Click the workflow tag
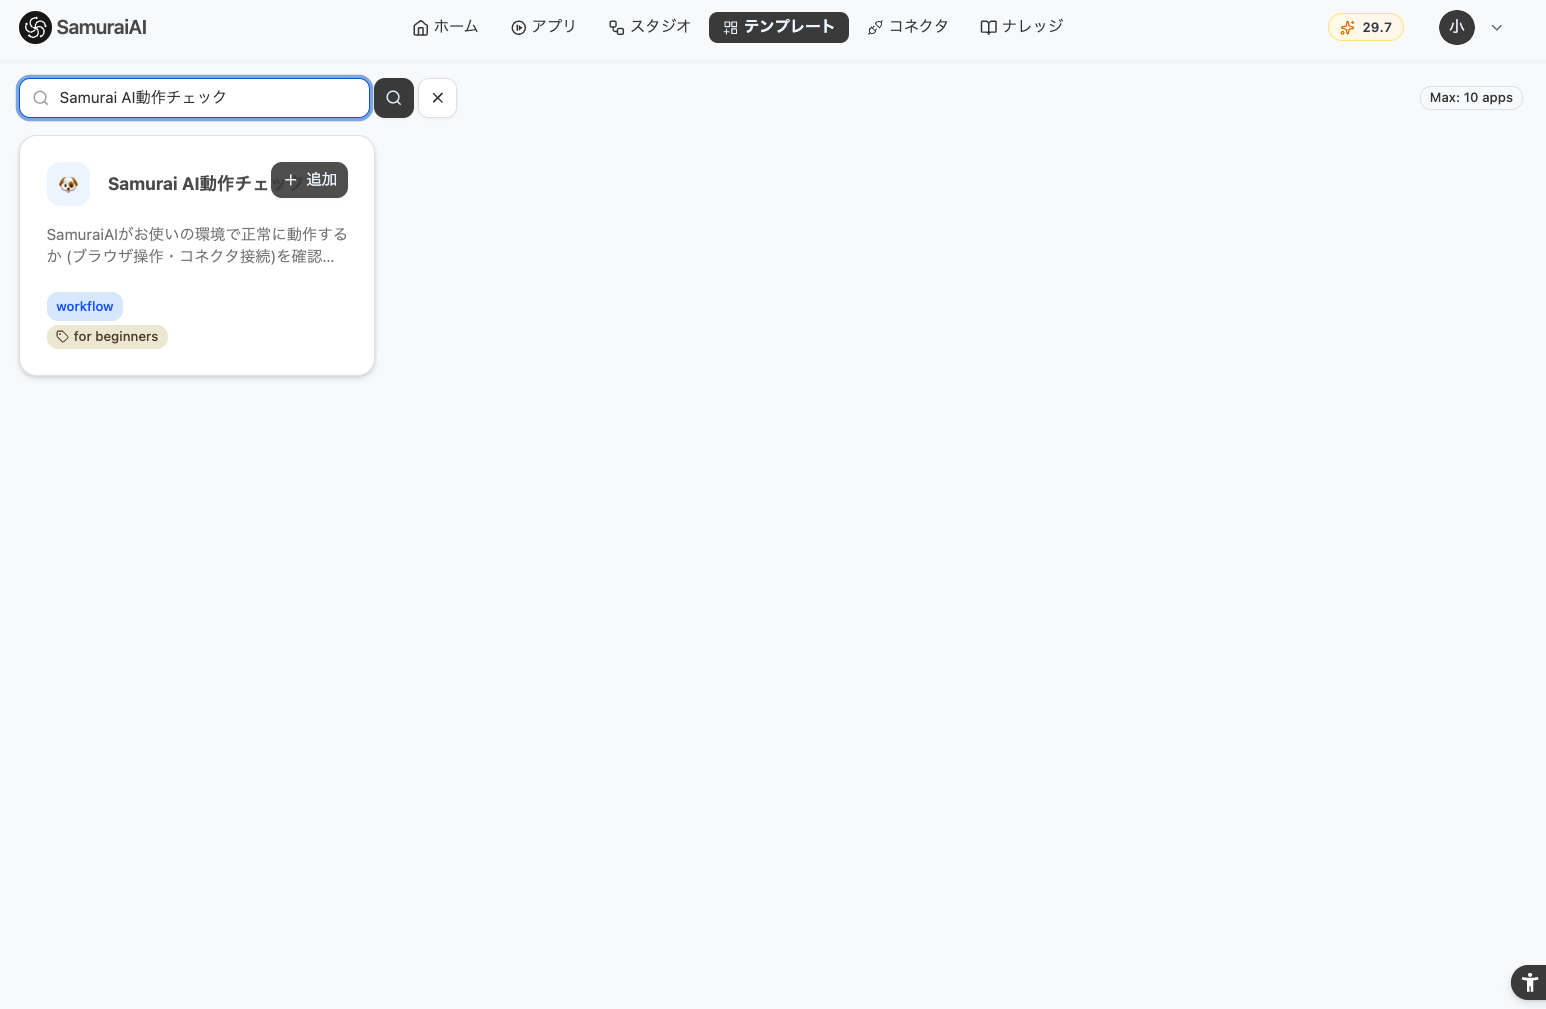1546x1009 pixels. pos(85,306)
